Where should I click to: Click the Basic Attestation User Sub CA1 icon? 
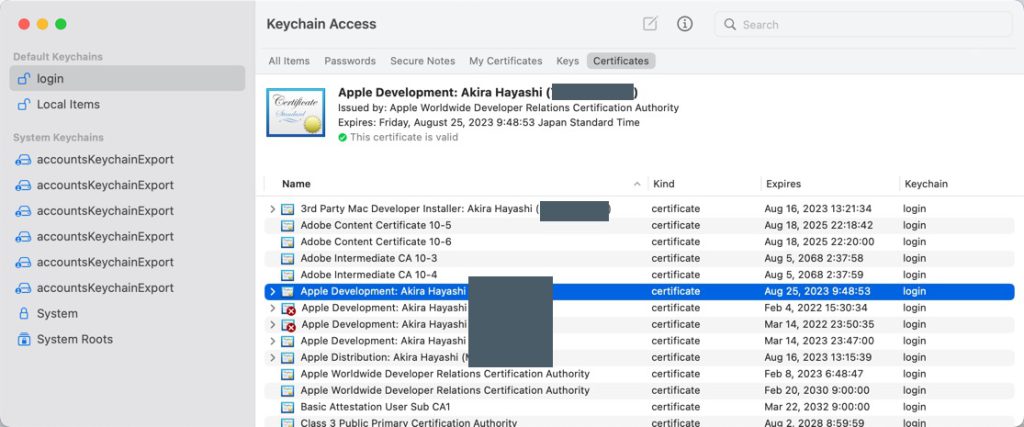287,407
